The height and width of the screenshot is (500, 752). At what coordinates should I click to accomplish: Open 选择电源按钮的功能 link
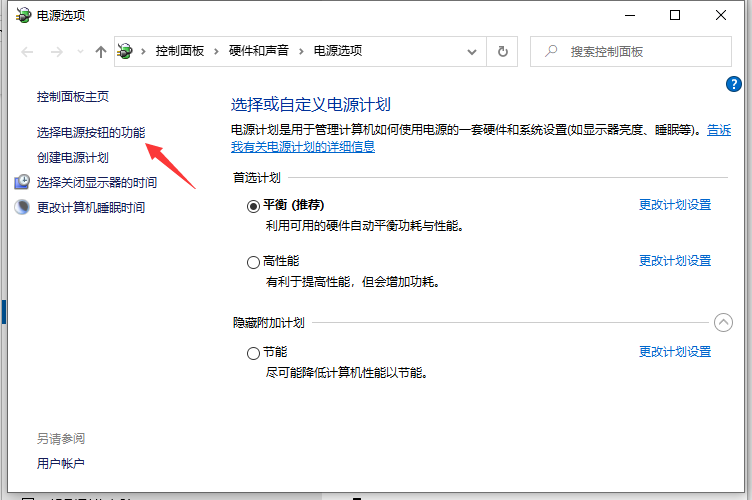coord(91,132)
